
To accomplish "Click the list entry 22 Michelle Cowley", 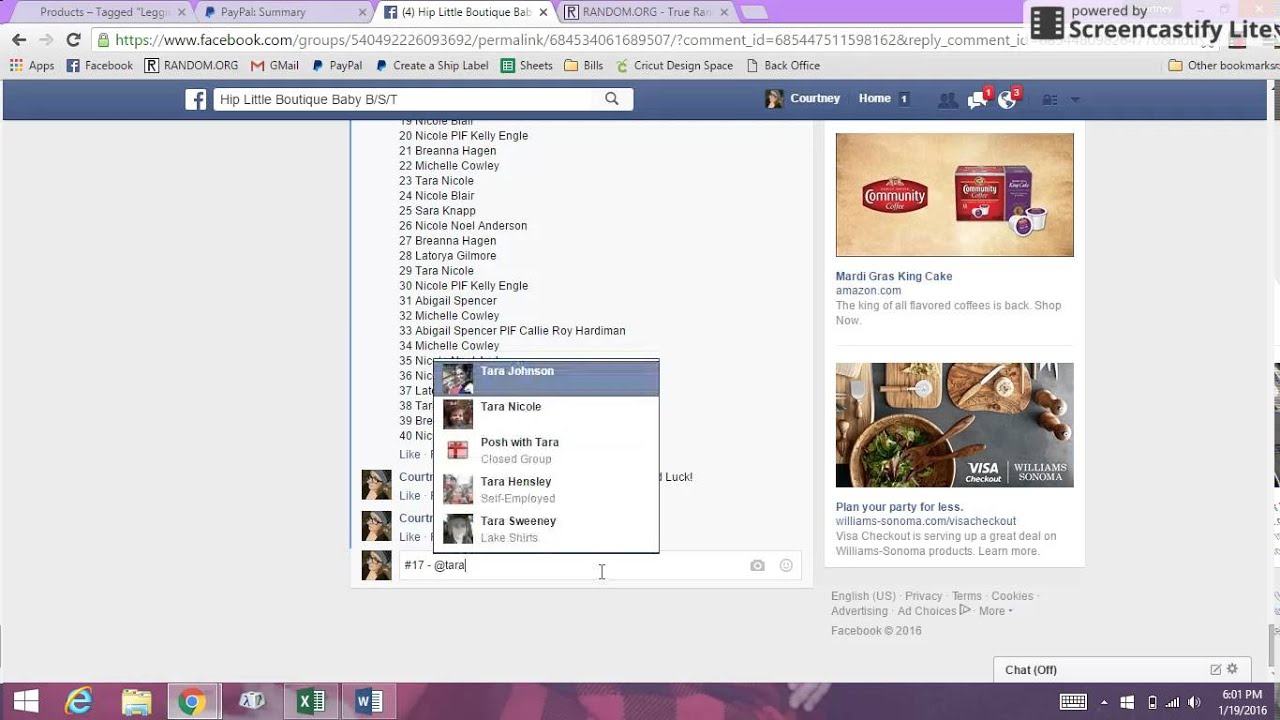I will [449, 166].
